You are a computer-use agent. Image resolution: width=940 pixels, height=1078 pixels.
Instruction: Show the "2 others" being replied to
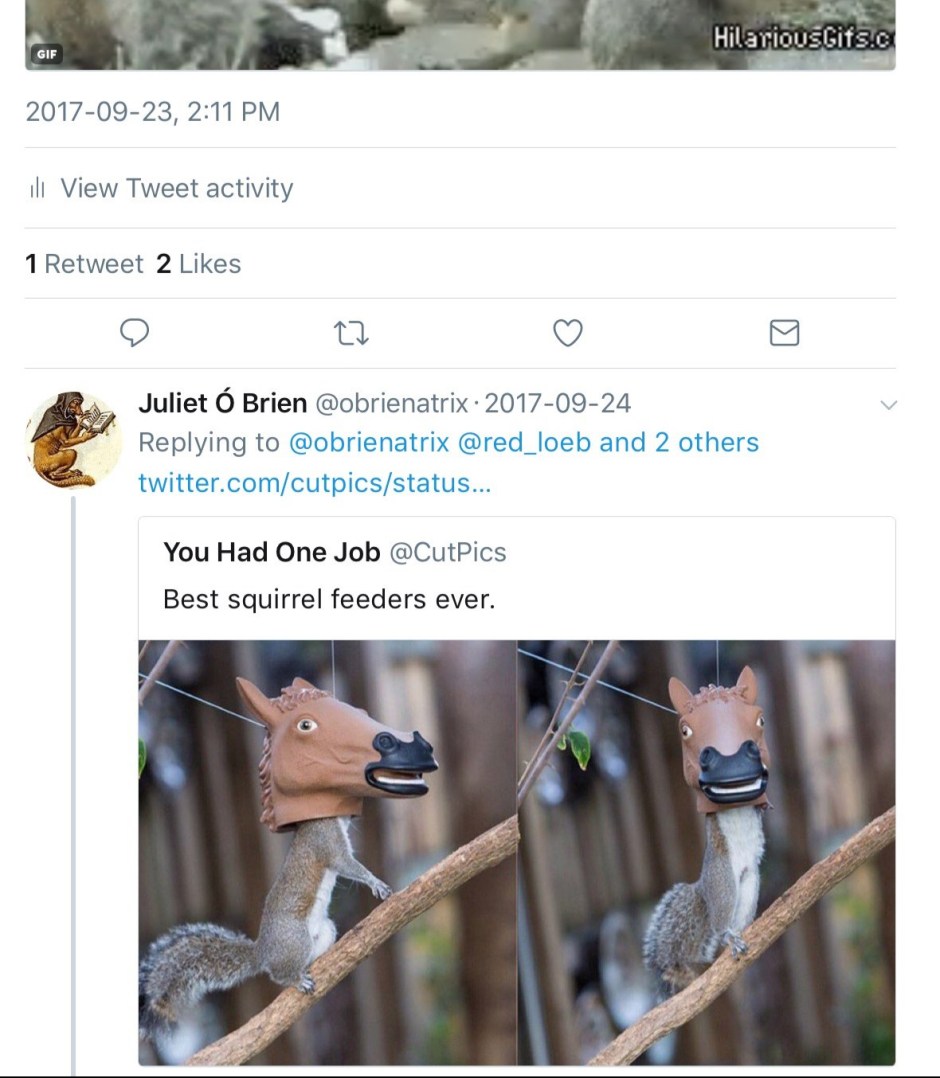pos(706,442)
